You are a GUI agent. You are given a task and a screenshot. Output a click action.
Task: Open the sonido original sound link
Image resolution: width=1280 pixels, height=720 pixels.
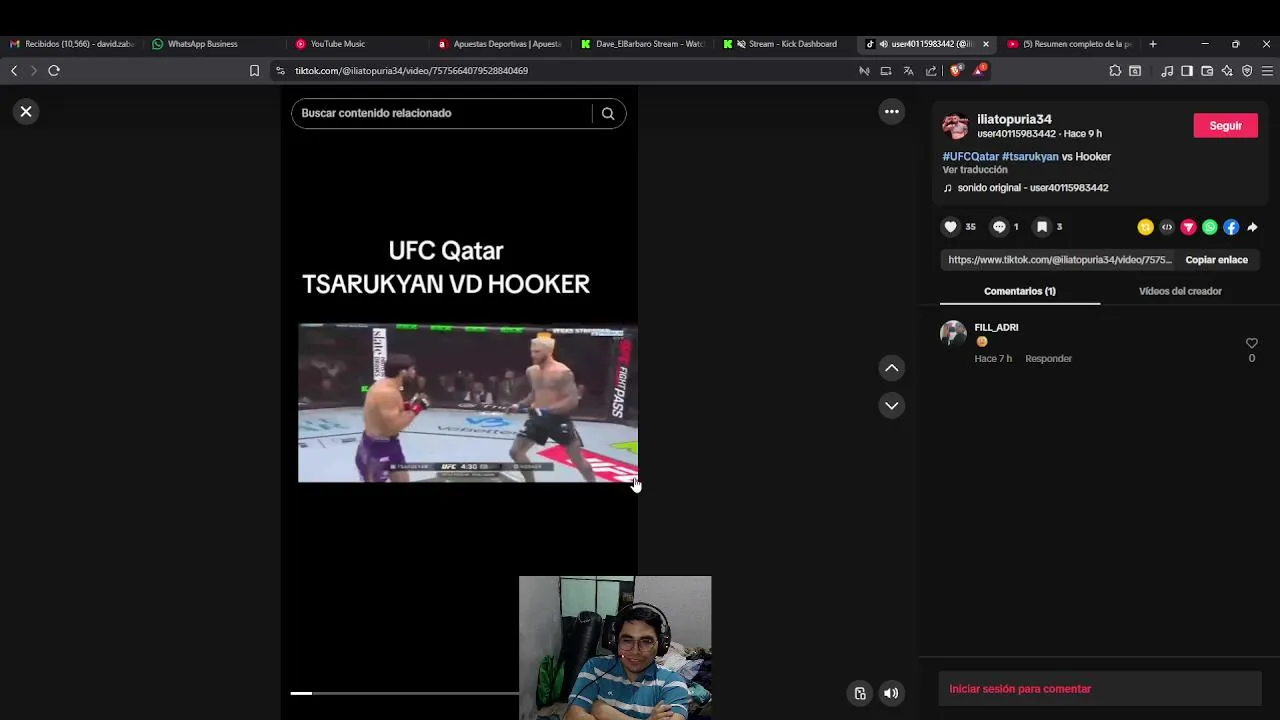pos(1033,188)
